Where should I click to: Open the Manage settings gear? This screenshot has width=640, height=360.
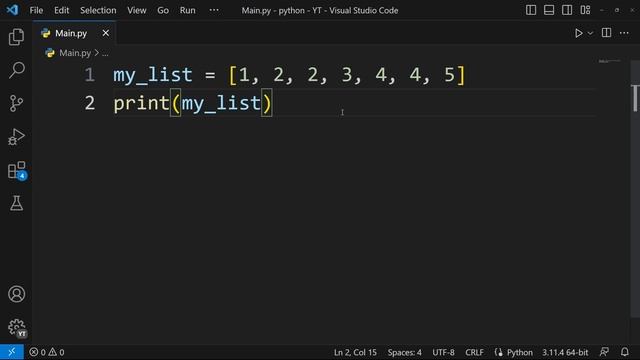[x=17, y=327]
